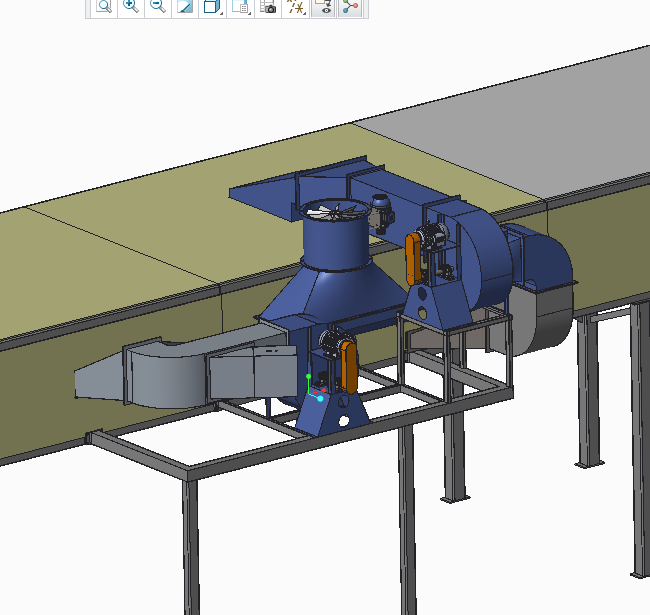
Task: Click the Zoom Out magnifier icon
Action: pos(158,7)
